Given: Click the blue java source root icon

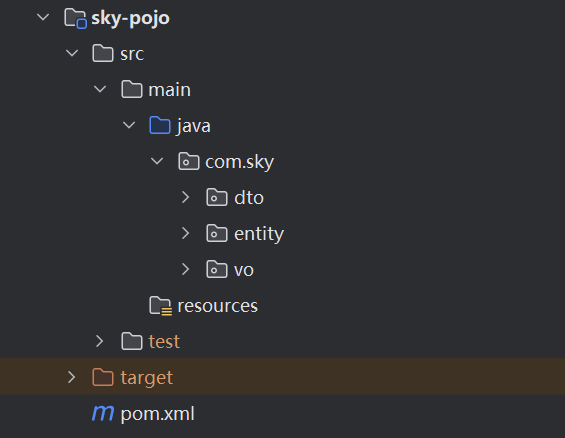Looking at the screenshot, I should (x=160, y=125).
